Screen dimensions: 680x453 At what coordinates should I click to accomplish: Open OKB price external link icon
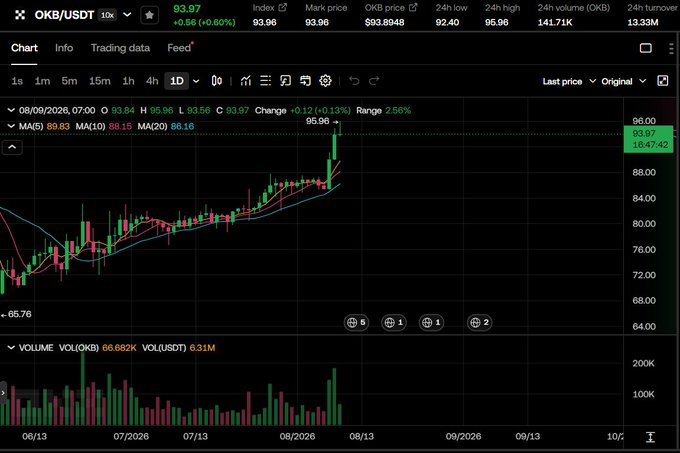413,7
